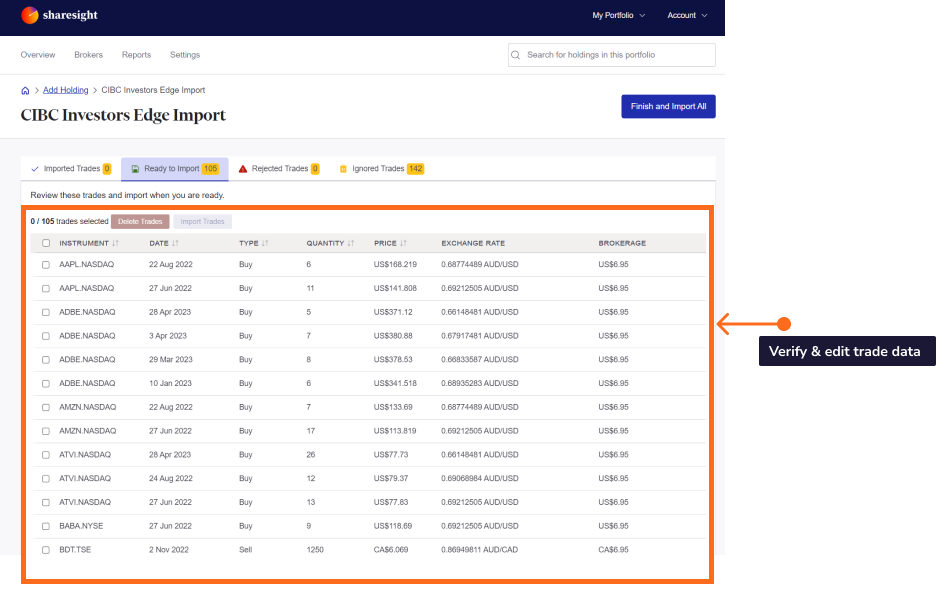The height and width of the screenshot is (592, 946).
Task: Click the ATVI.NASDAQ 24 Aug 2022 checkbox
Action: 46,479
